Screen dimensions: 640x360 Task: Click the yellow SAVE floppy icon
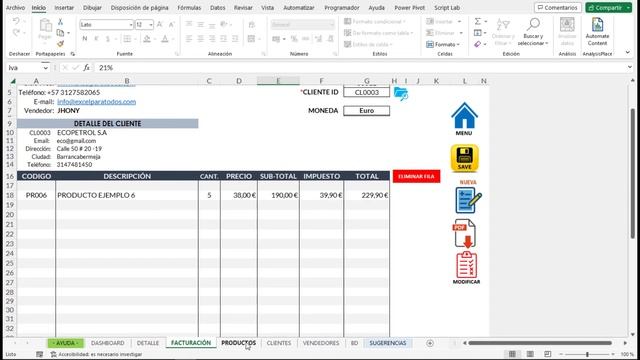coord(464,158)
